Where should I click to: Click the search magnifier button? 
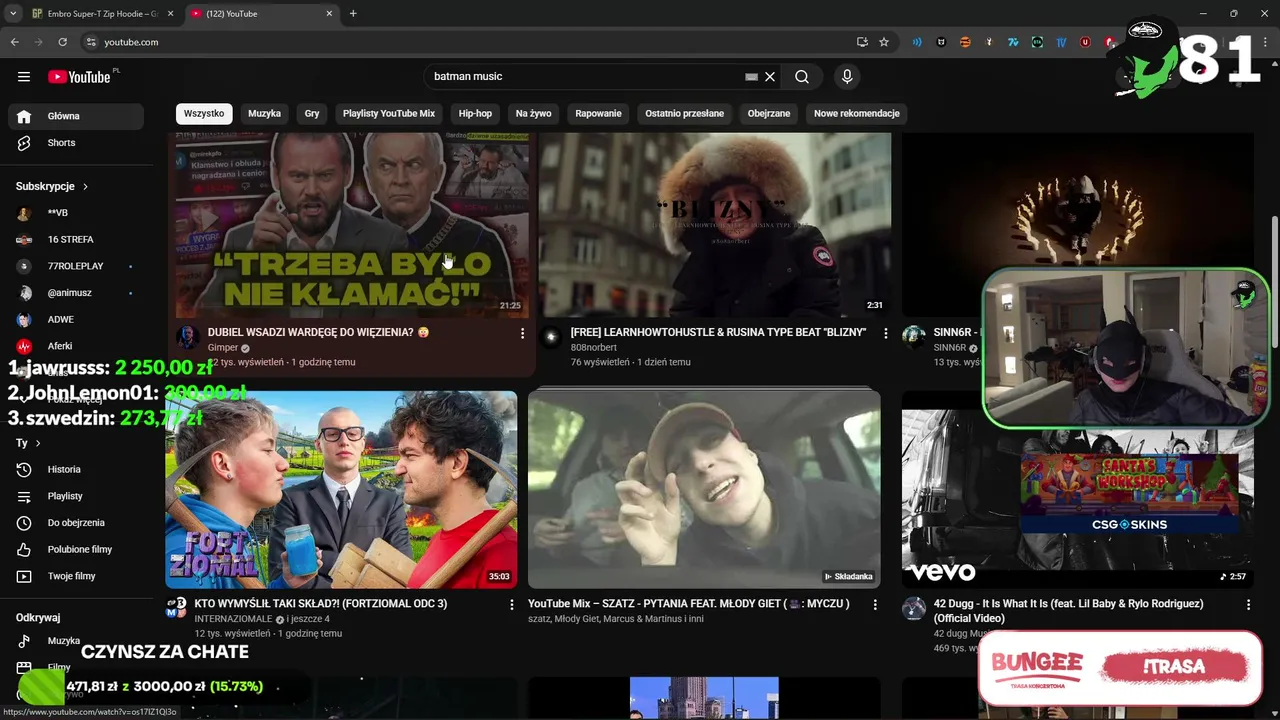802,77
